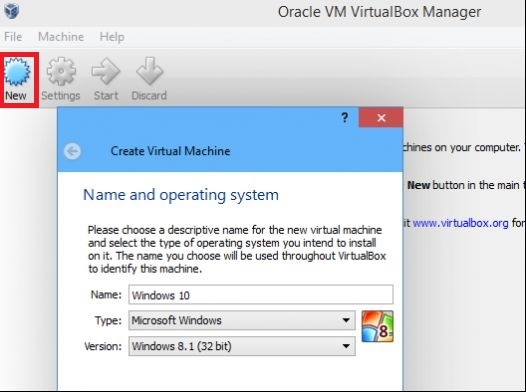Open the File menu
Screen dimensions: 526x392
[13, 37]
